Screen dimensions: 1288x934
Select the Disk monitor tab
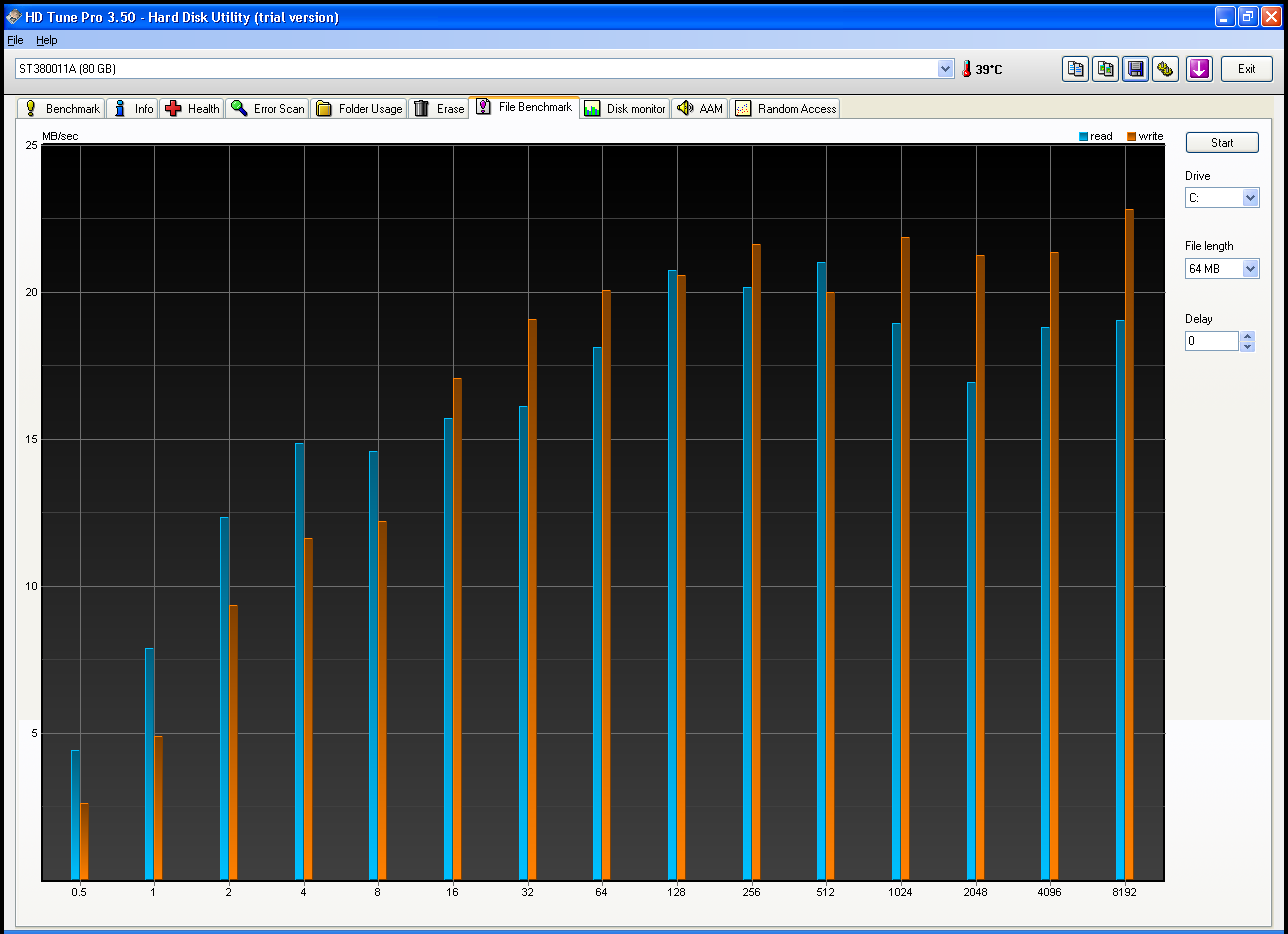[x=625, y=108]
